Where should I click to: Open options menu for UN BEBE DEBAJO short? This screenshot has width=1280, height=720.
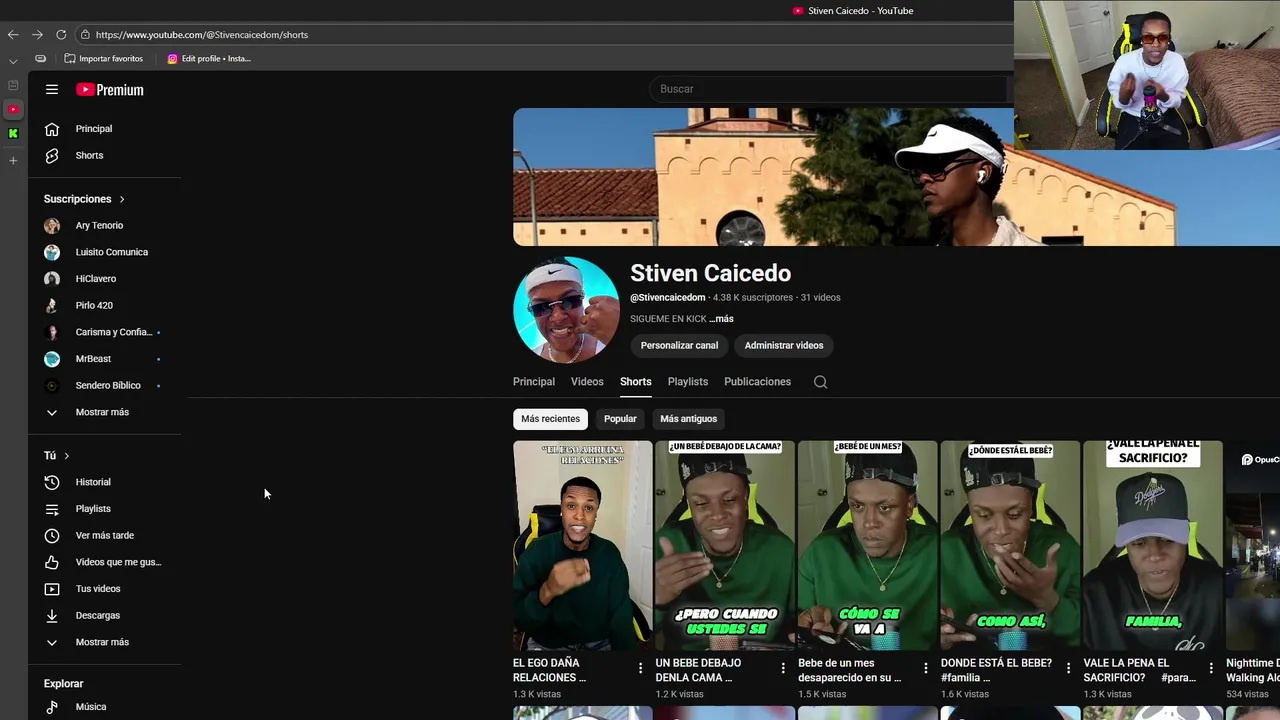(x=783, y=668)
